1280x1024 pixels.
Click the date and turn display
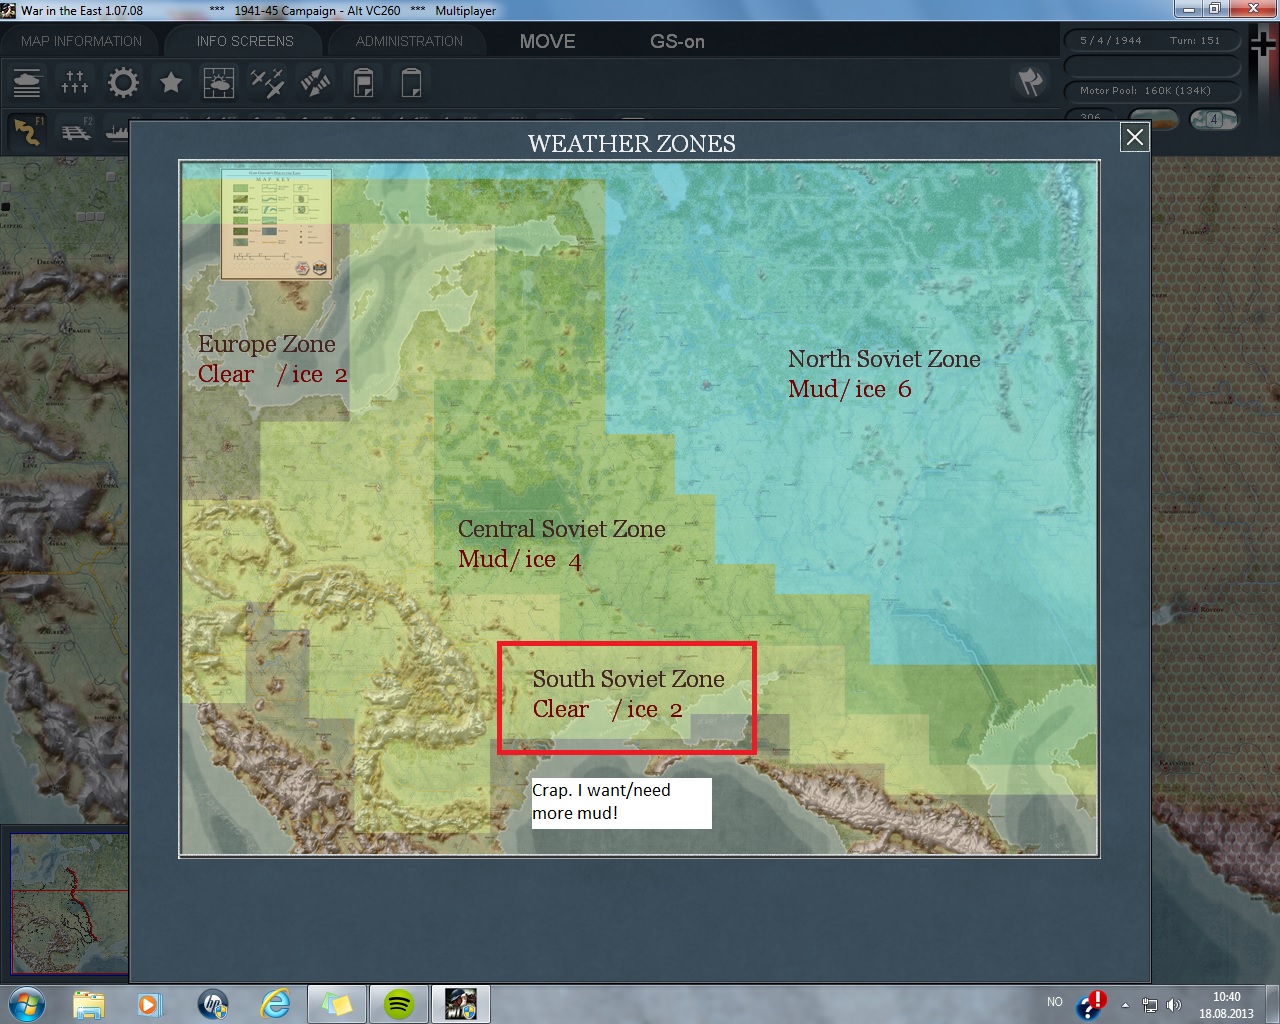1150,41
